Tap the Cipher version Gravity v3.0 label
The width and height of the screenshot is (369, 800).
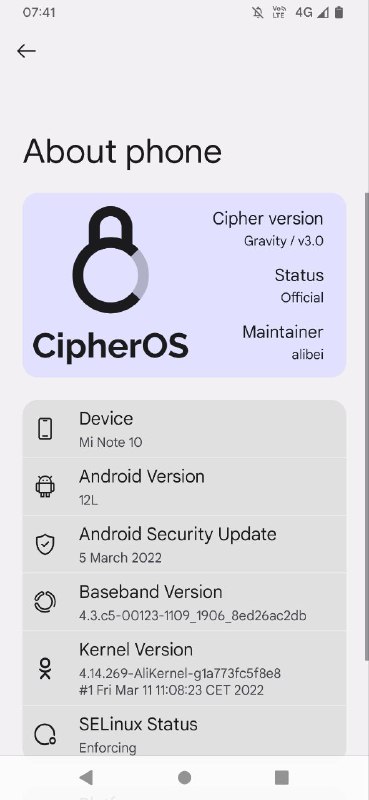[x=268, y=229]
